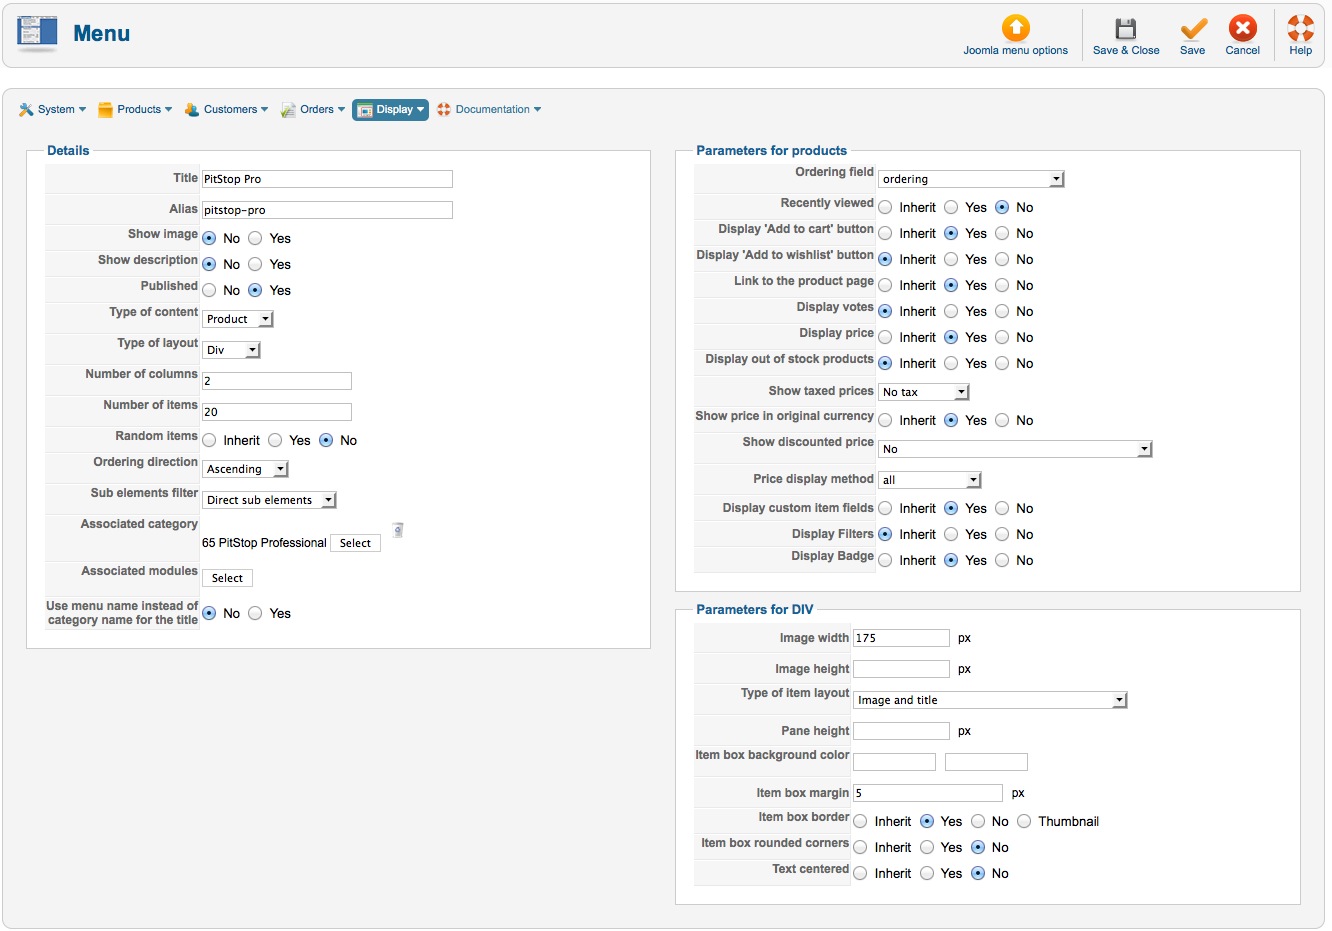Expand the Type of item layout dropdown
The width and height of the screenshot is (1332, 931).
pyautogui.click(x=990, y=700)
